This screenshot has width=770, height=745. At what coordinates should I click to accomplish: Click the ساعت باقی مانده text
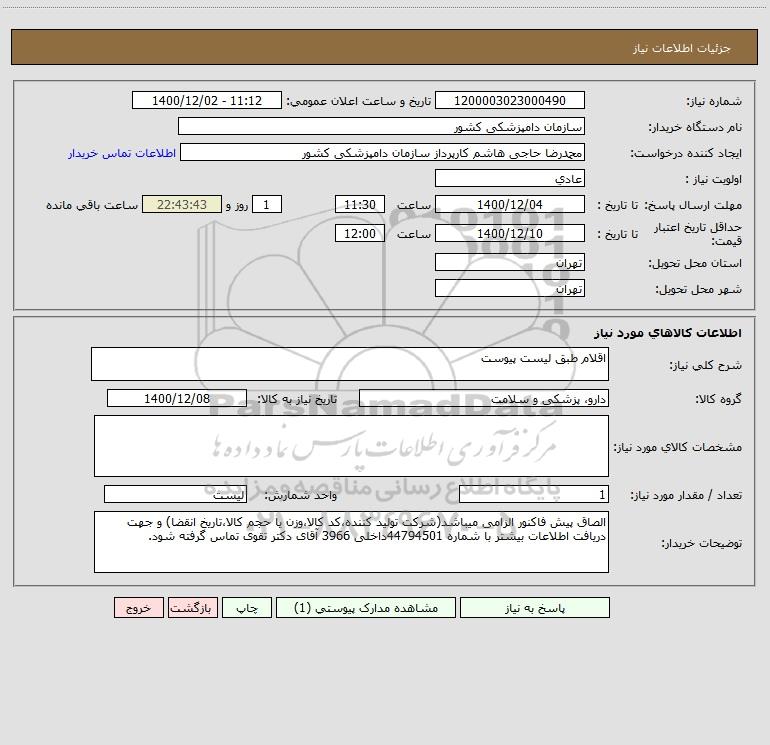[92, 205]
